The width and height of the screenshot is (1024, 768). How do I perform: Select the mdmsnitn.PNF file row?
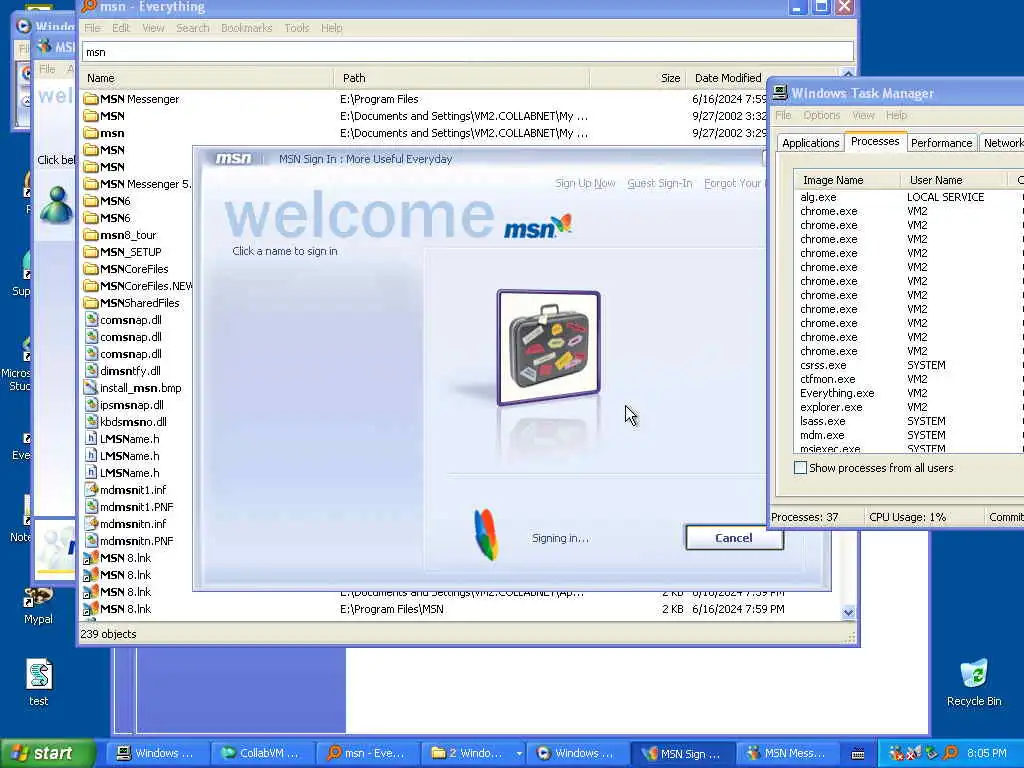click(x=137, y=541)
